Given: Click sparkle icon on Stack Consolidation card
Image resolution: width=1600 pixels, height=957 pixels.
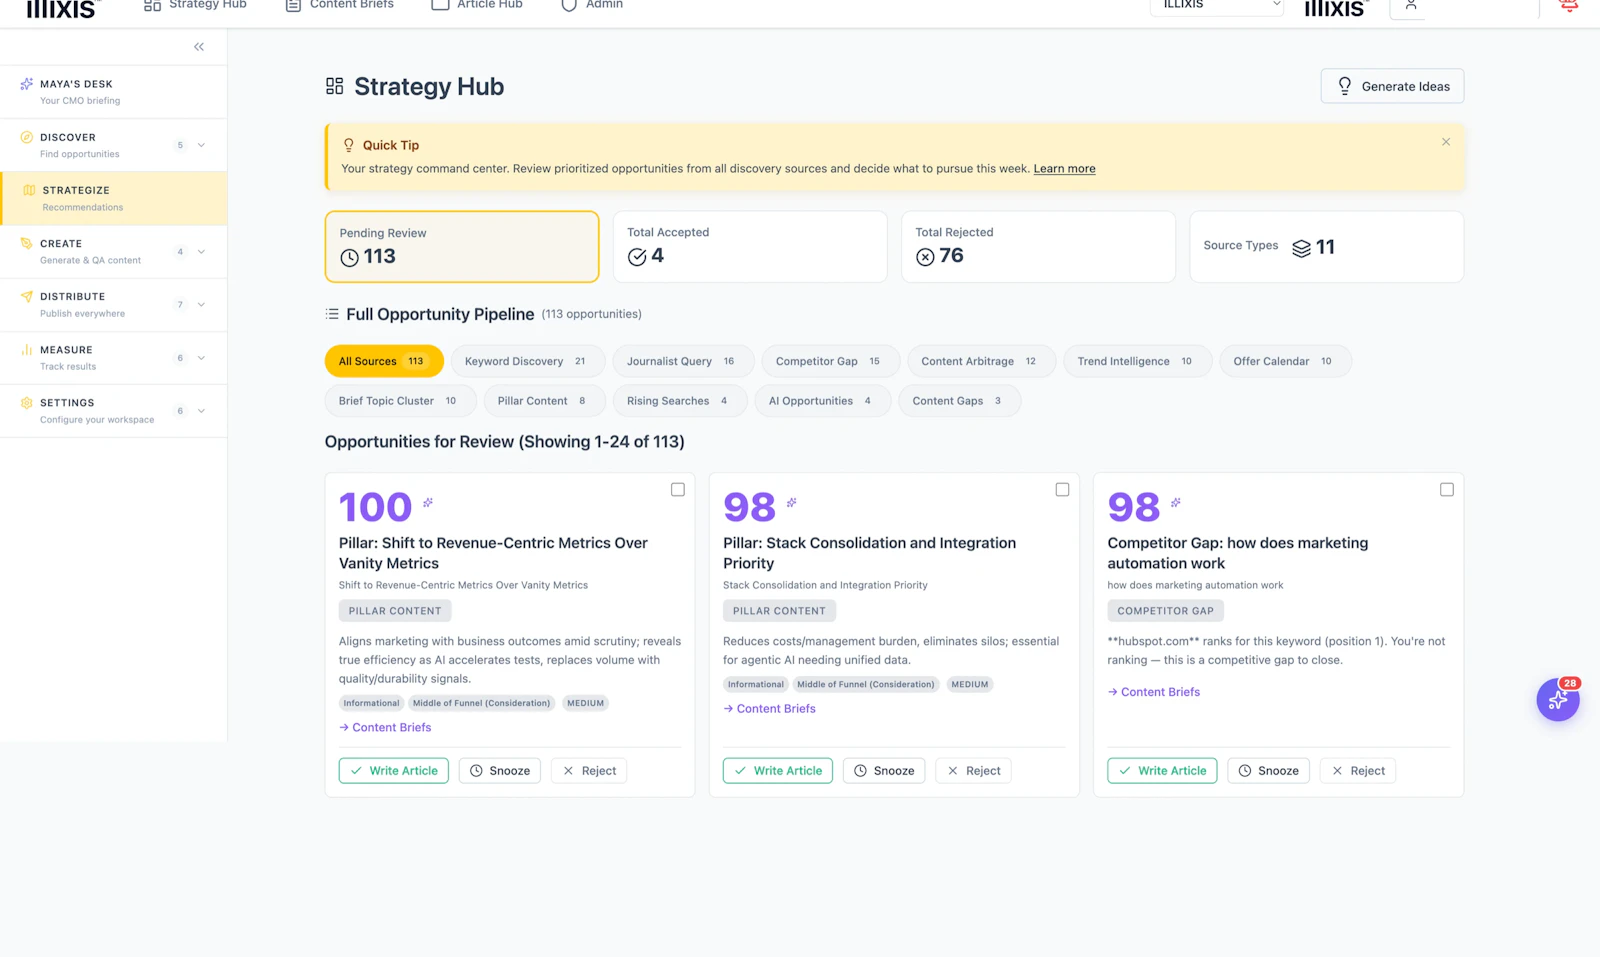Looking at the screenshot, I should click(792, 502).
